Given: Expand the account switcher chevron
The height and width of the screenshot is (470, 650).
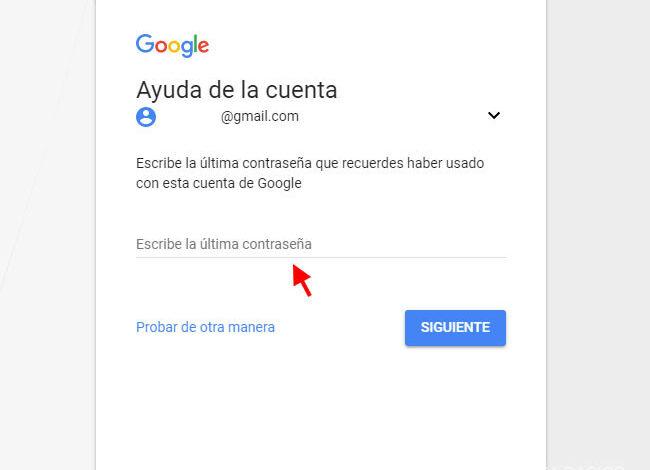Looking at the screenshot, I should point(494,115).
